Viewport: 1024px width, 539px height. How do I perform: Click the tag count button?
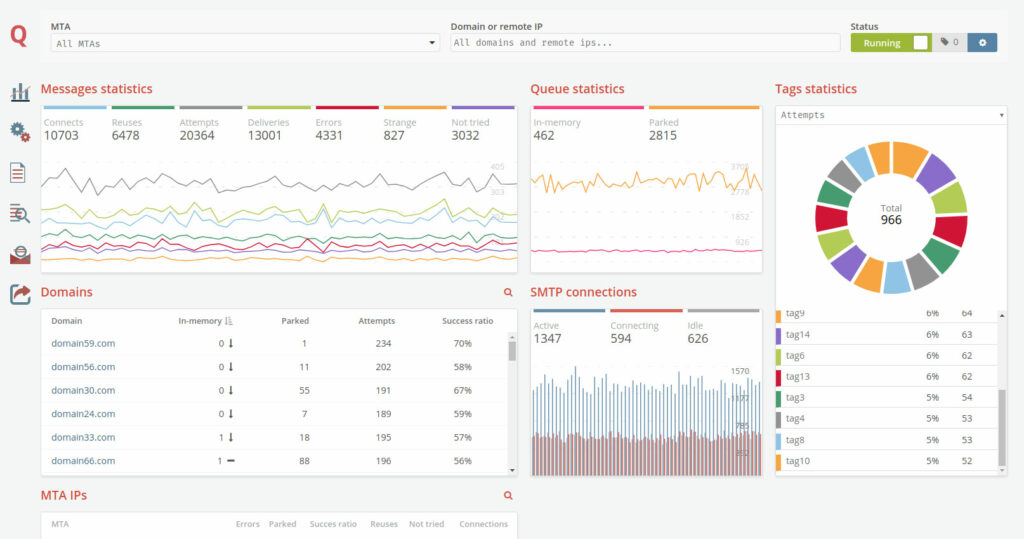(x=949, y=43)
